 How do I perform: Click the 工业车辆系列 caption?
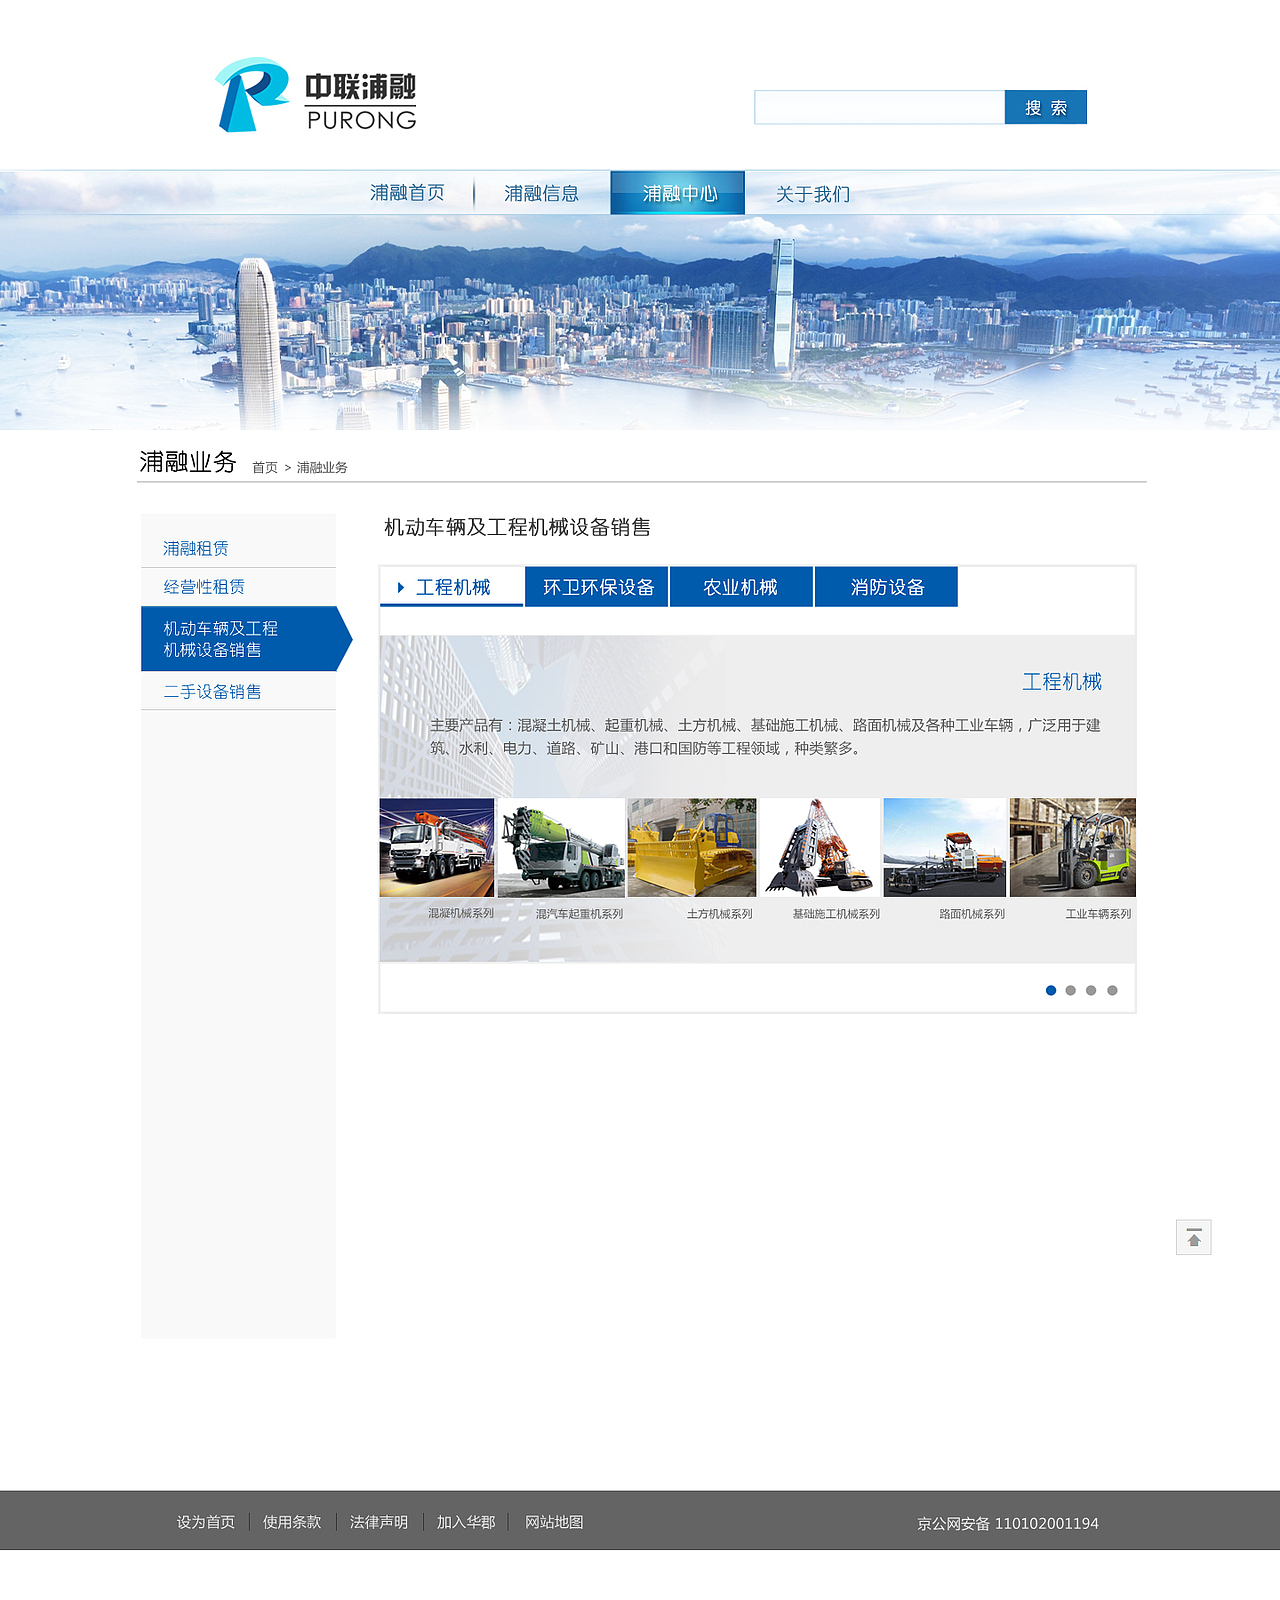pyautogui.click(x=1098, y=914)
